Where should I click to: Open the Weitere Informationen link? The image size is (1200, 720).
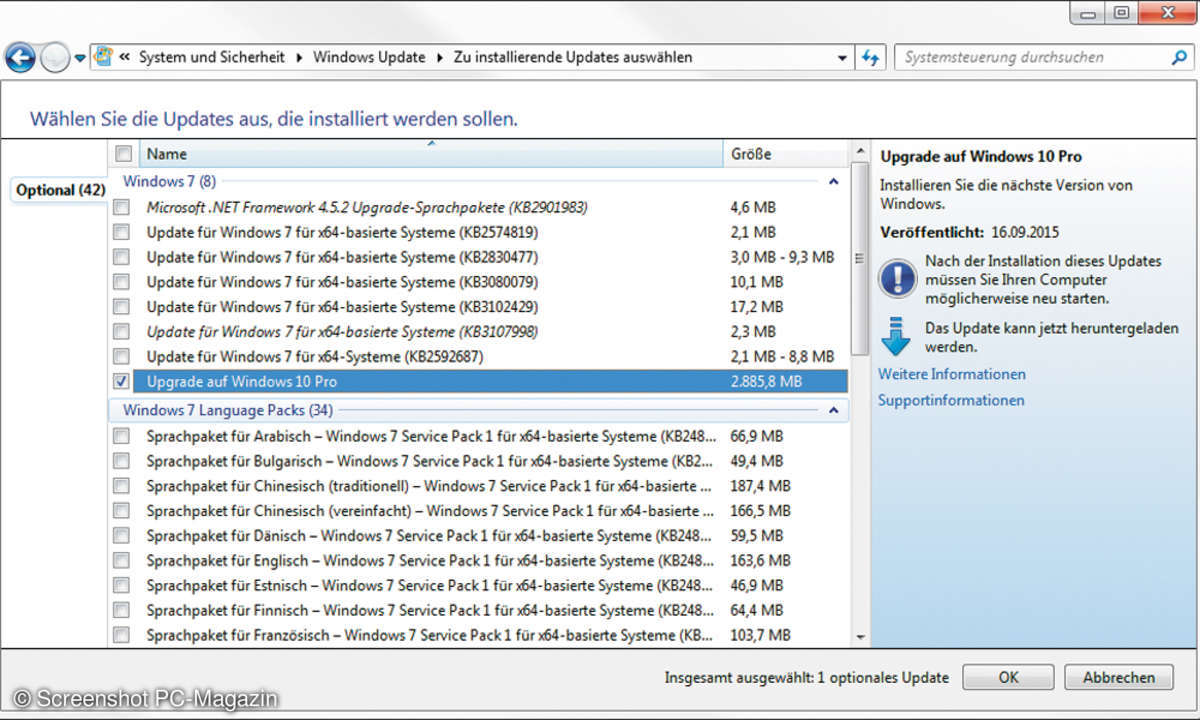coord(952,374)
